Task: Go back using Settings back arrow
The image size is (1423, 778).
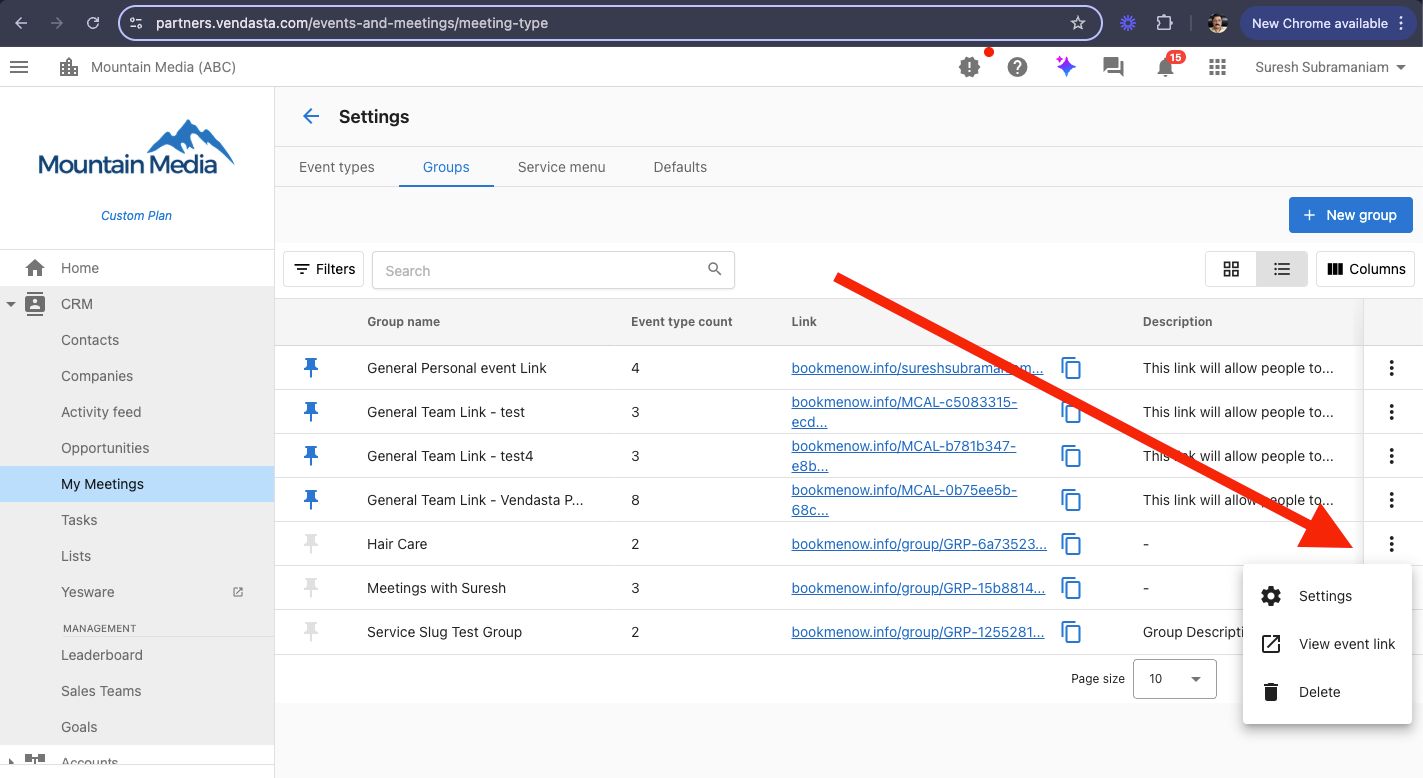Action: [x=311, y=116]
